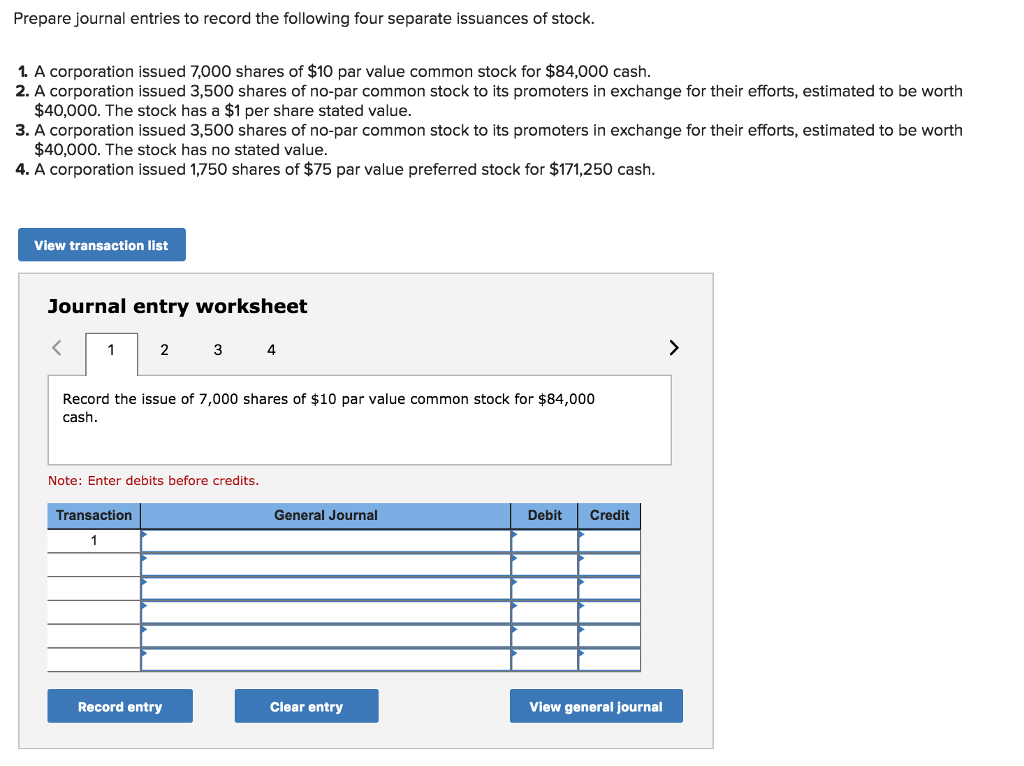Switch to transaction tab 3
Viewport: 1024px width, 766px height.
click(217, 350)
